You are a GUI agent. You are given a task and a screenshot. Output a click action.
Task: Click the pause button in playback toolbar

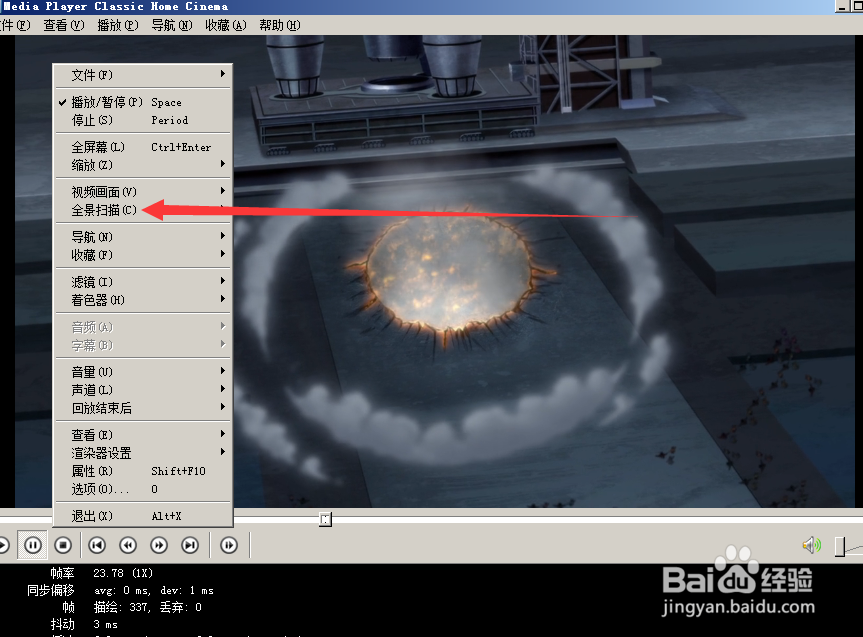point(32,545)
